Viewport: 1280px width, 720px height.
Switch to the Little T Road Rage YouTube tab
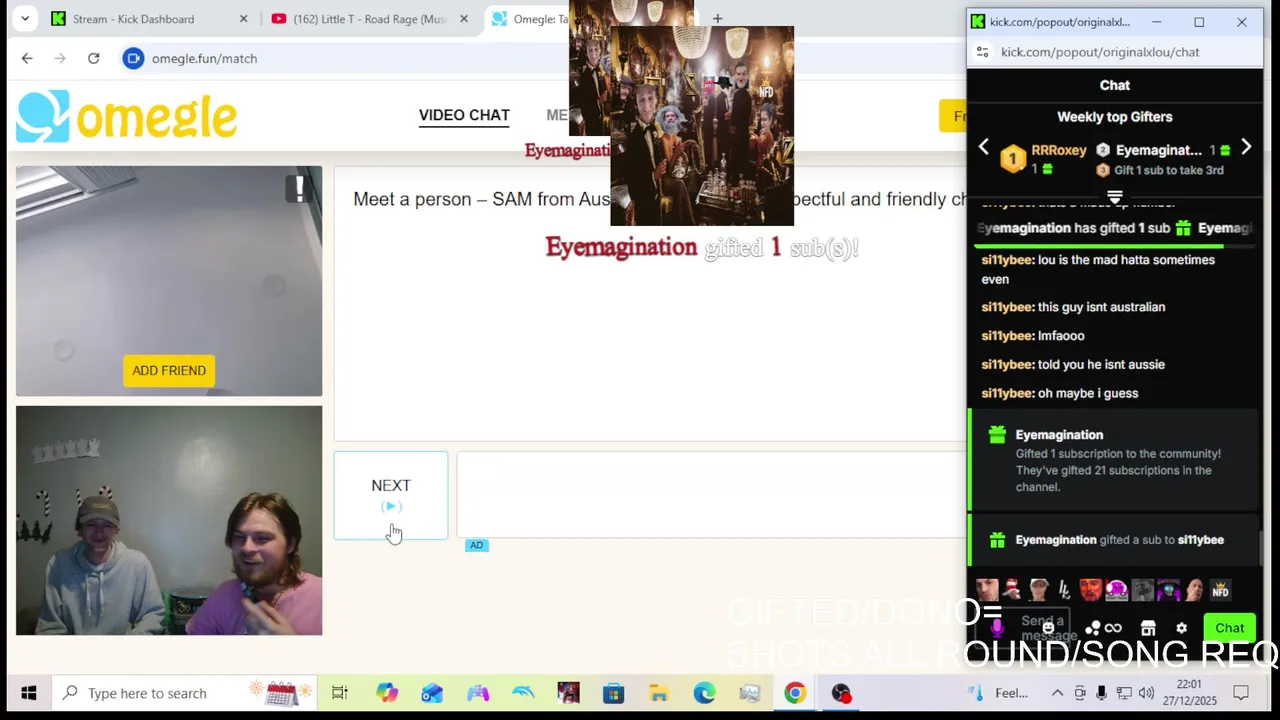click(x=370, y=18)
